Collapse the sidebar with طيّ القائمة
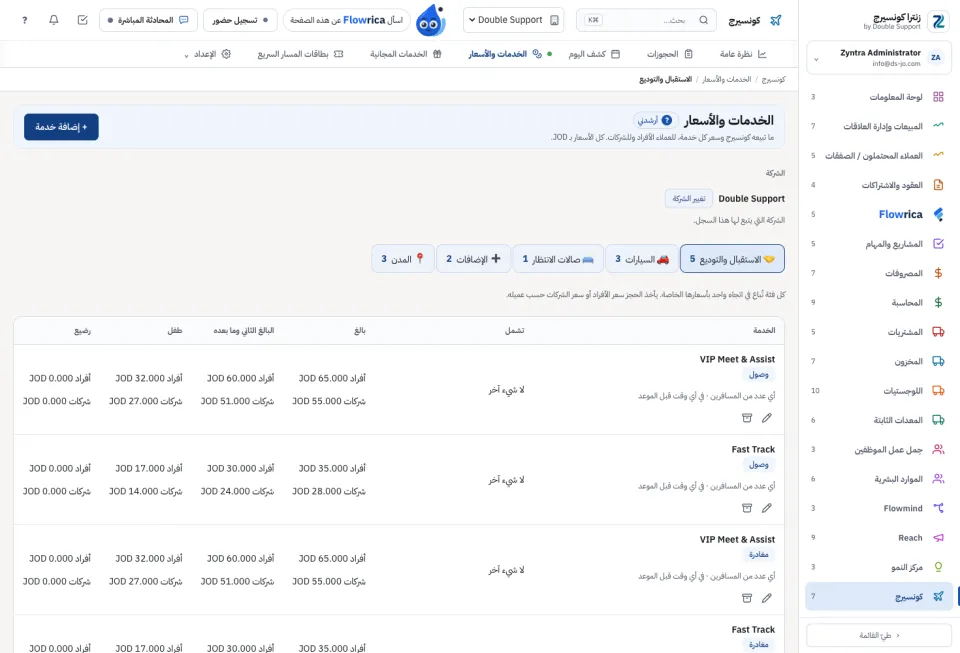This screenshot has height=653, width=960. point(879,635)
